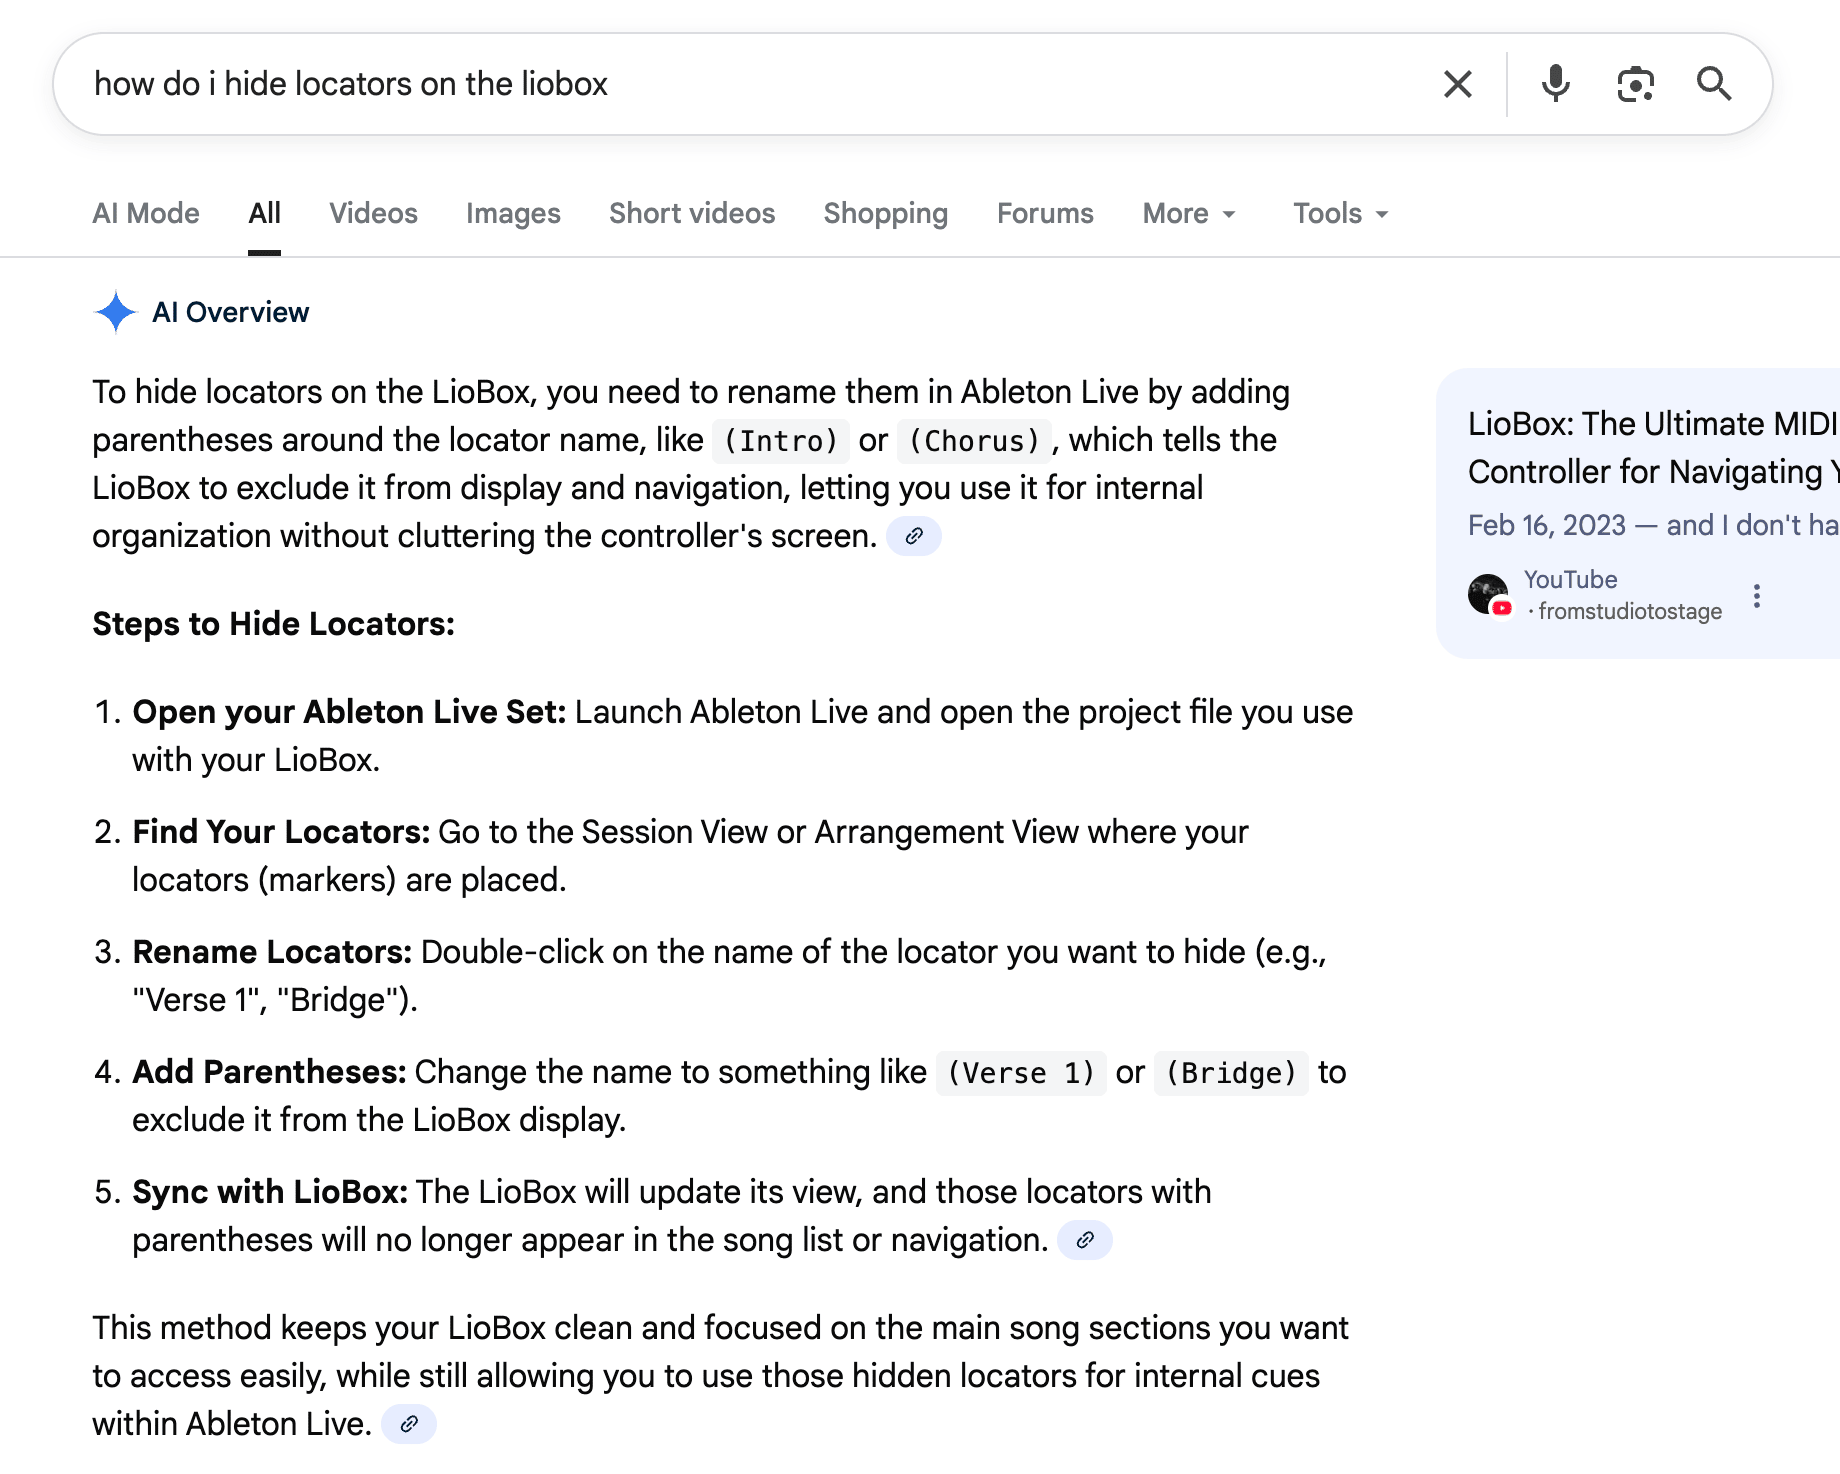Switch to the Images tab
Viewport: 1840px width, 1474px height.
(513, 214)
